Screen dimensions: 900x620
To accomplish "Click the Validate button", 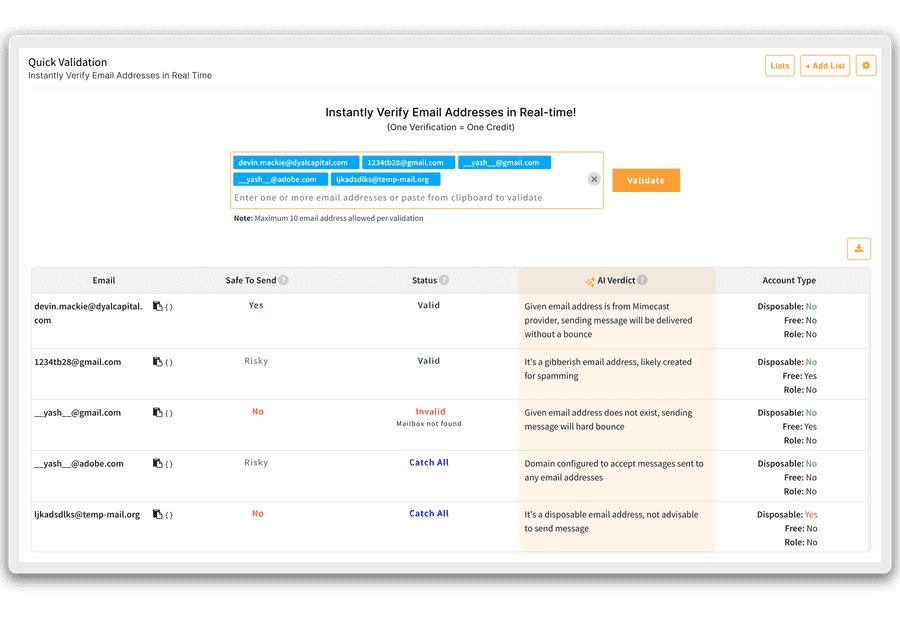I will tap(645, 180).
